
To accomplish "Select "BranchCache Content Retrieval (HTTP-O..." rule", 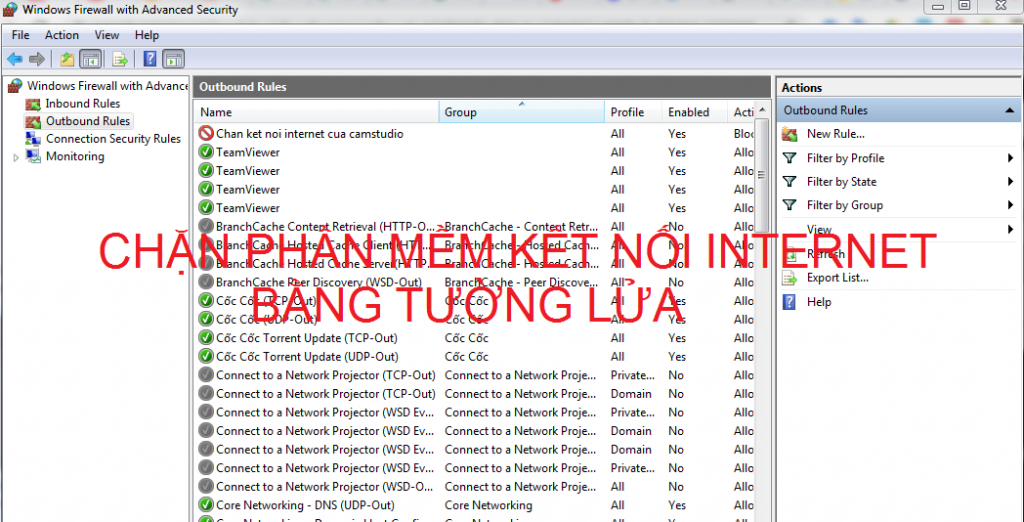I will point(325,227).
